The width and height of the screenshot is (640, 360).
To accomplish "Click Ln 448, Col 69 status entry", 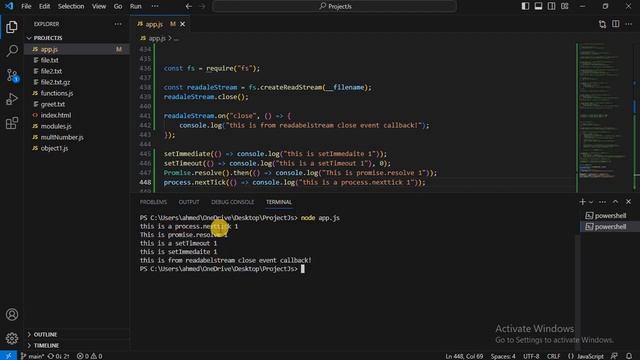I will (x=464, y=356).
